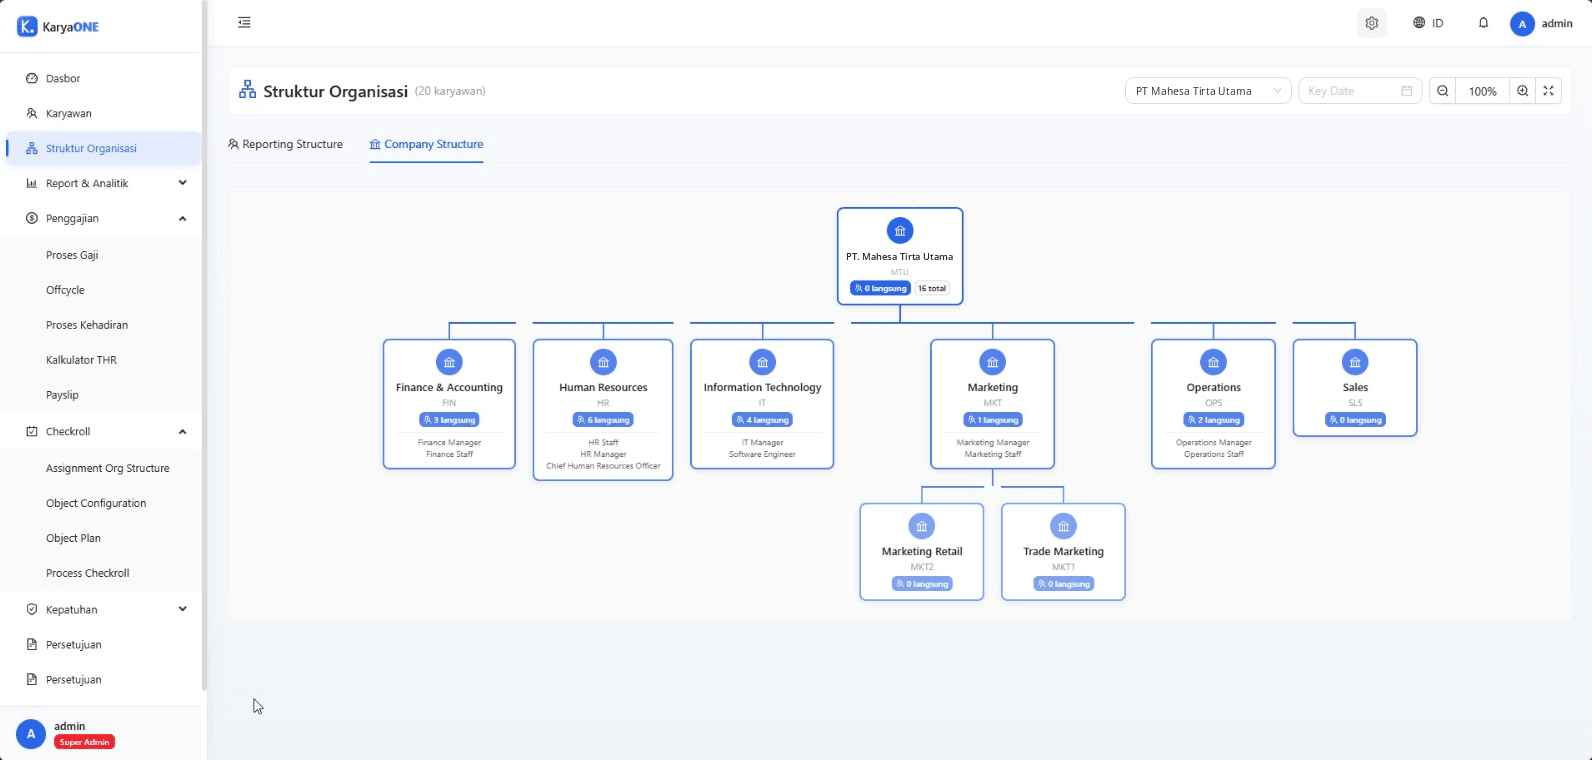Image resolution: width=1592 pixels, height=760 pixels.
Task: Click the "1 langsung" badge in Marketing
Action: click(993, 420)
